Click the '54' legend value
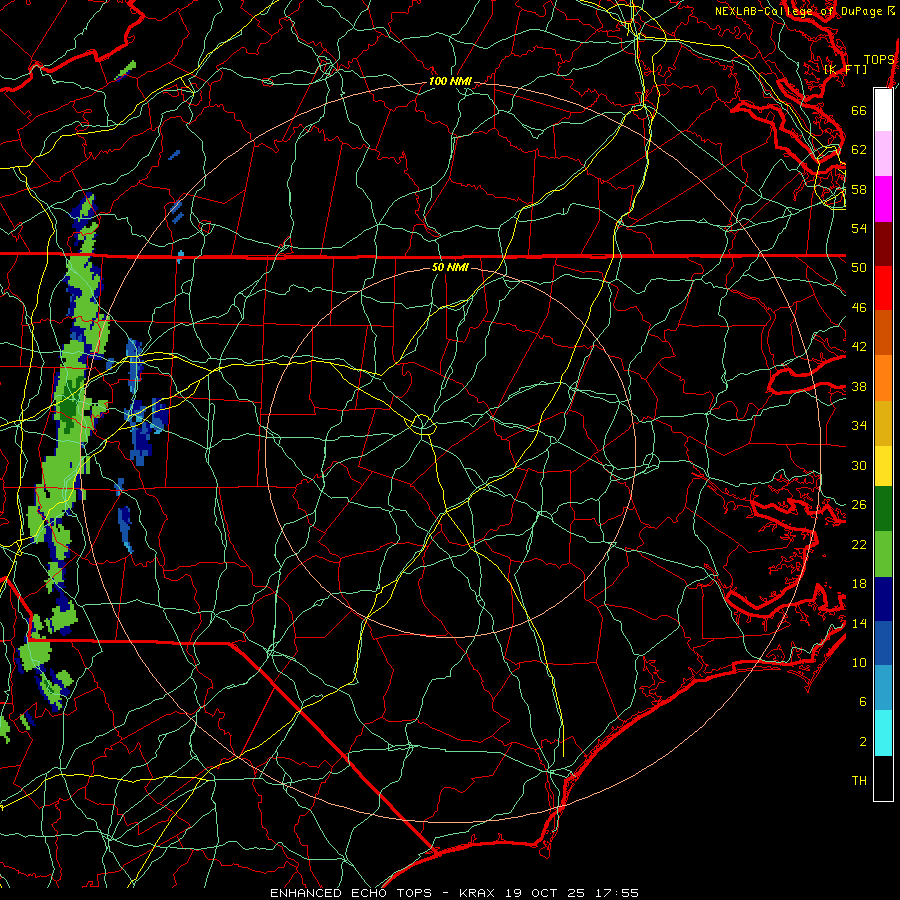 click(x=859, y=228)
